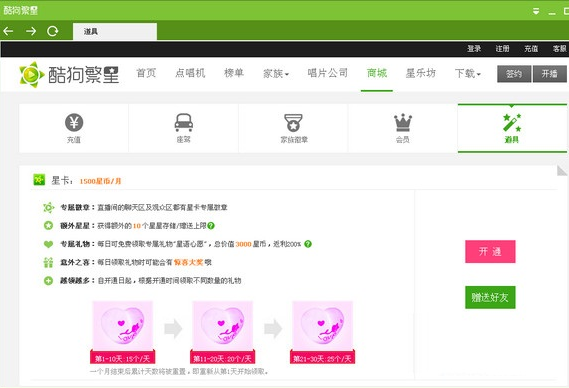The width and height of the screenshot is (569, 388).
Task: Open the title bar dropdown menu icon
Action: pyautogui.click(x=536, y=11)
